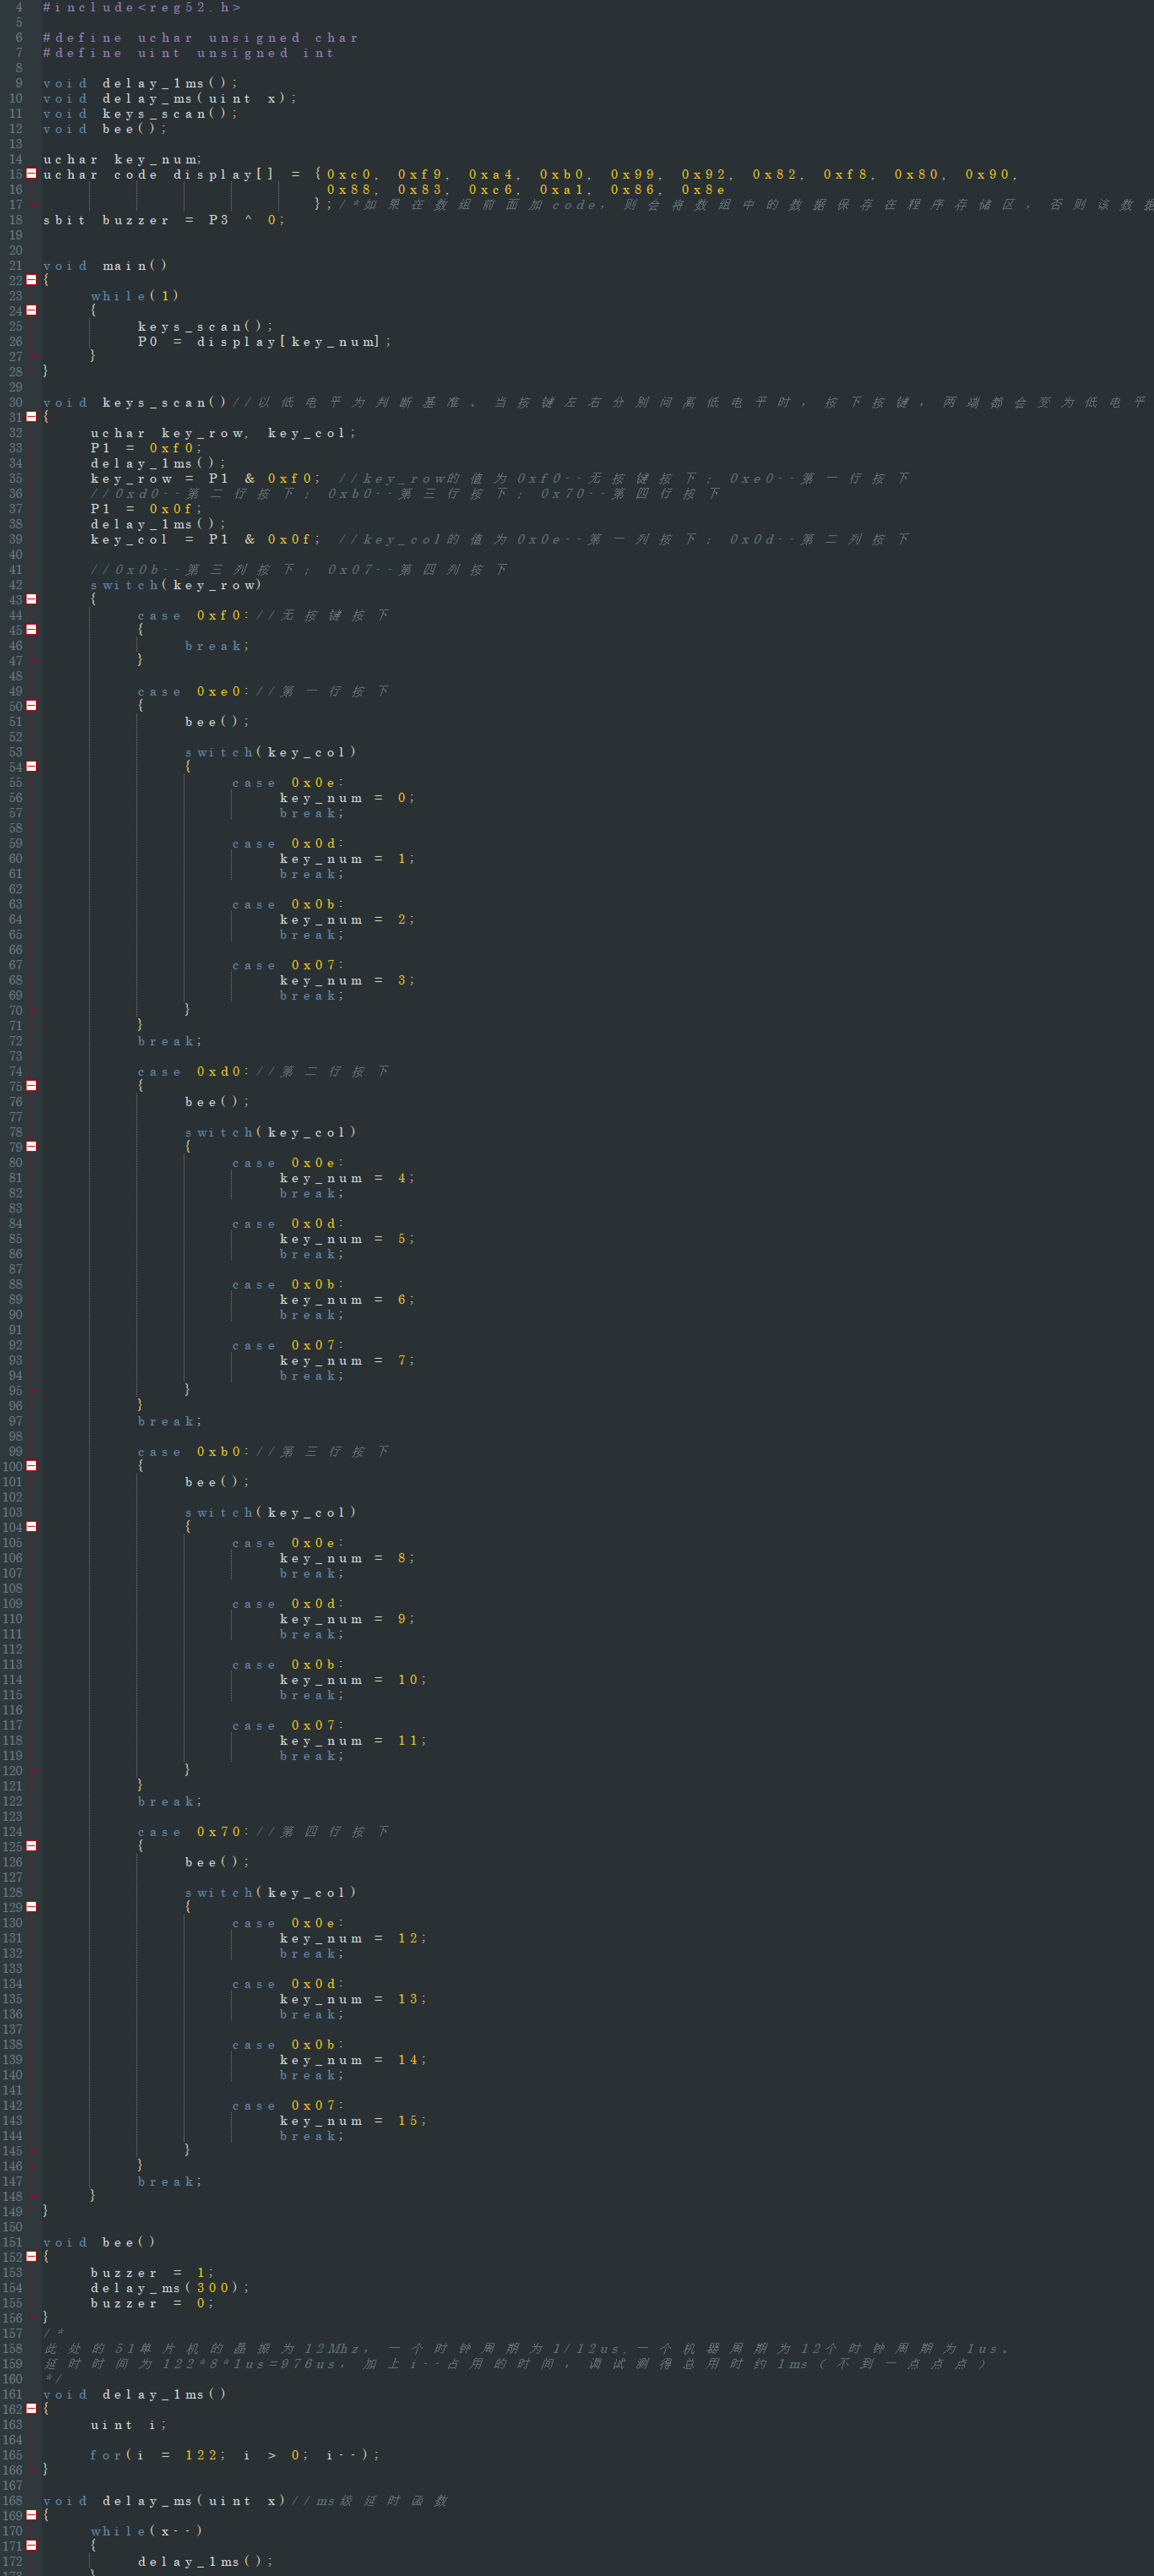Place cursor on #include<reg52.h> line

point(141,7)
